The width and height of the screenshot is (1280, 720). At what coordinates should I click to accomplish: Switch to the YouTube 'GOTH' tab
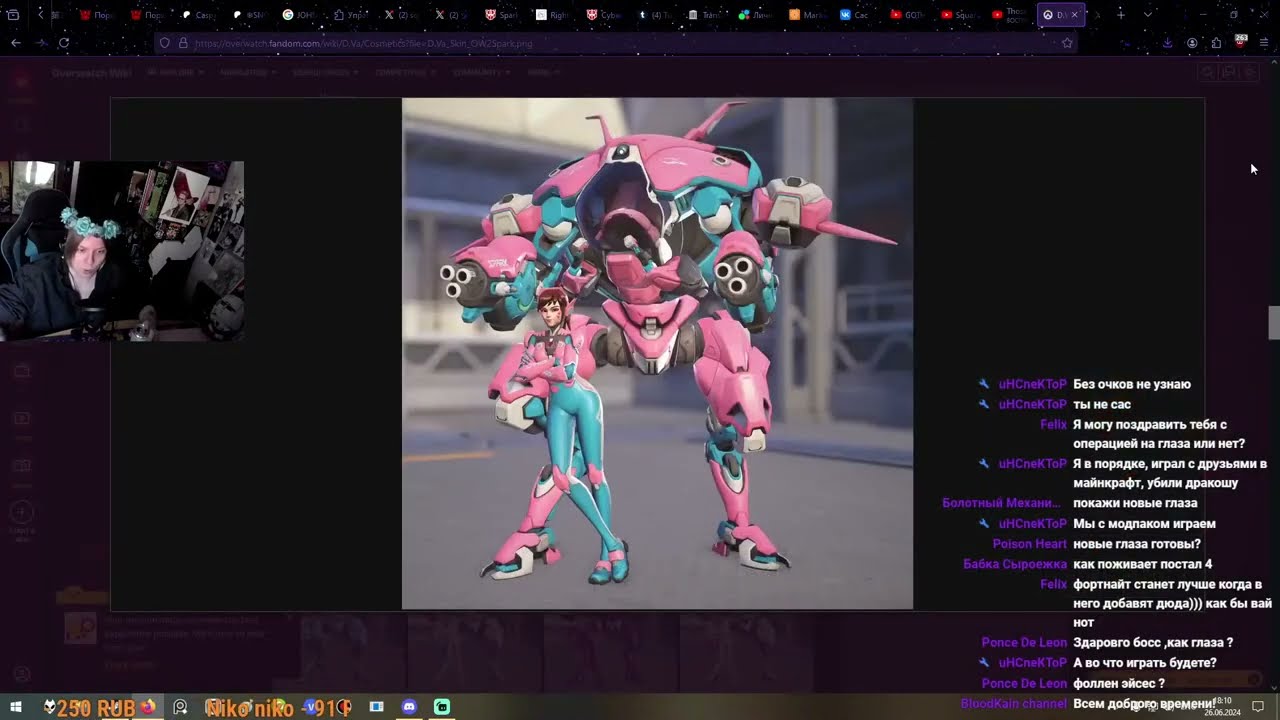908,15
